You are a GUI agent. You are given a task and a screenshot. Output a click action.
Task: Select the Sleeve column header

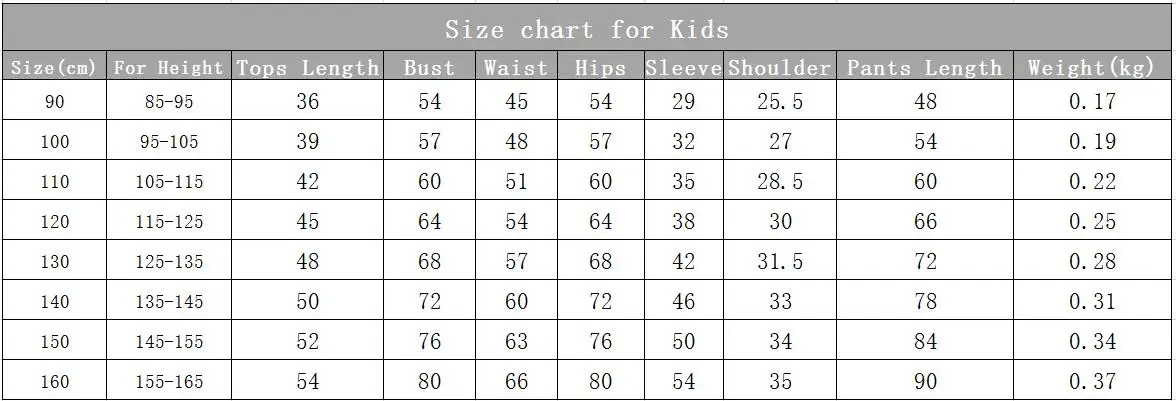[683, 67]
